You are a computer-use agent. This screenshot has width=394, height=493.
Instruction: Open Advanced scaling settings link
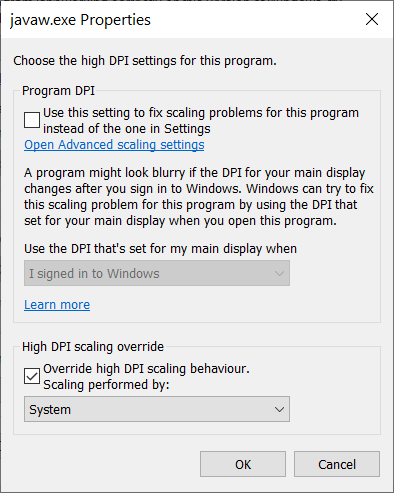(114, 145)
